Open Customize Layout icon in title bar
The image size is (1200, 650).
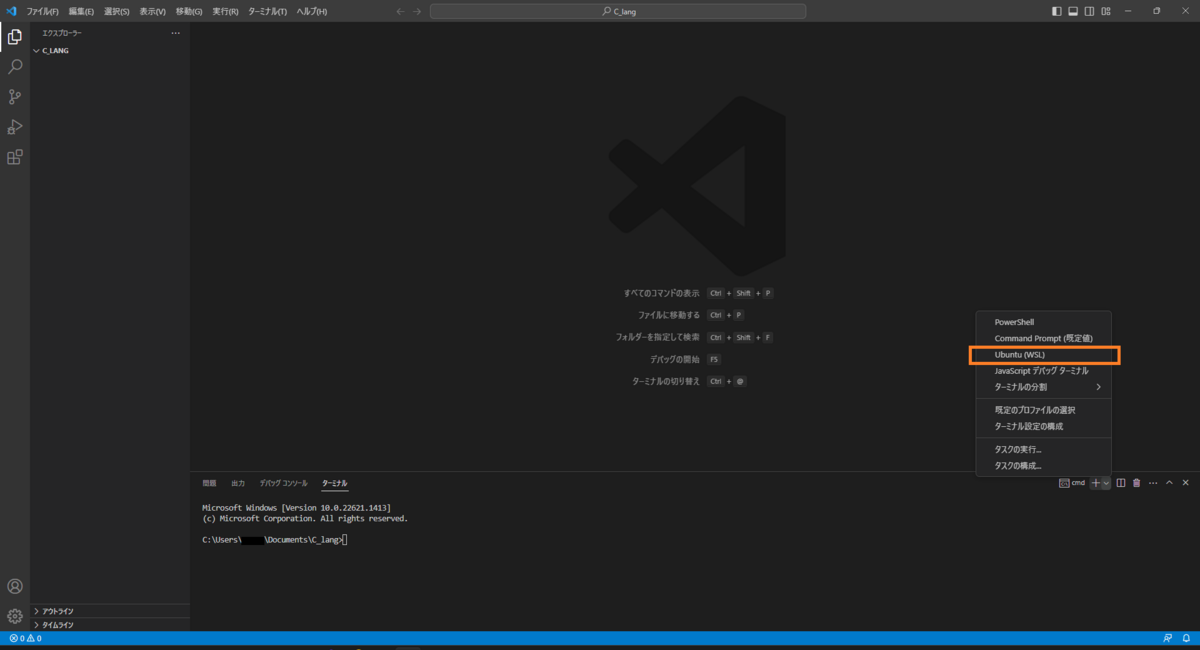pyautogui.click(x=1105, y=11)
